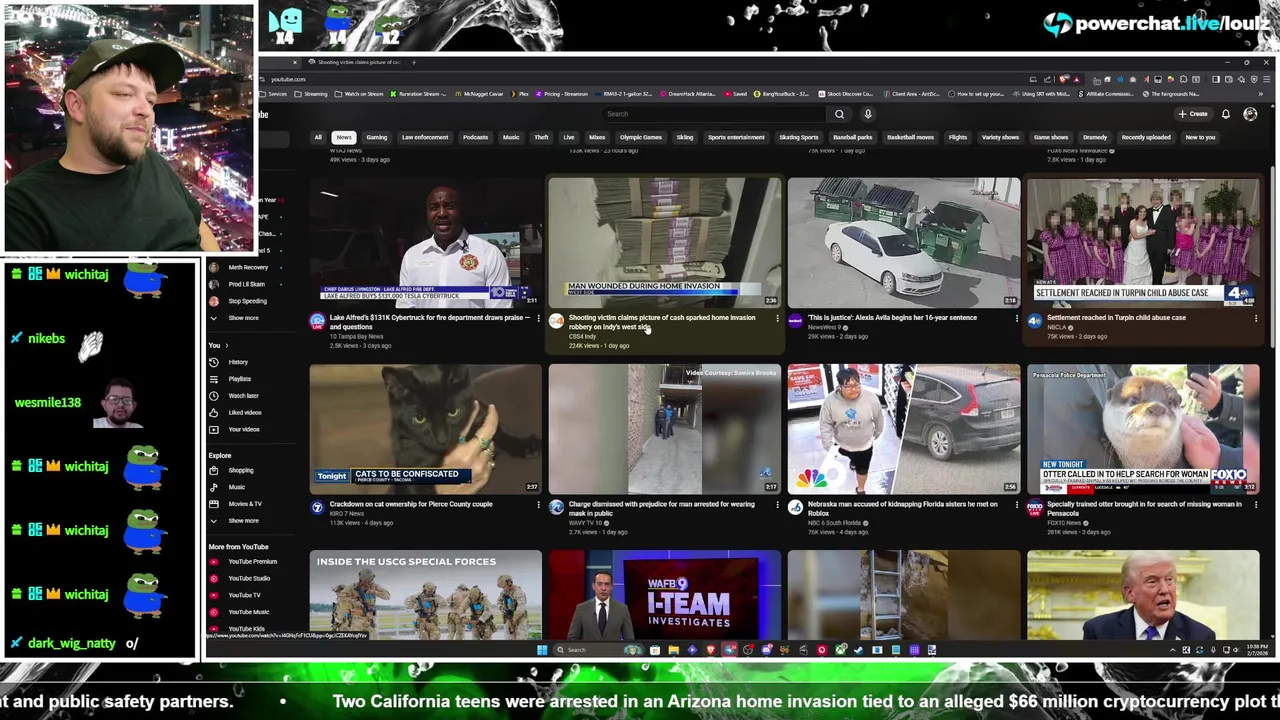Open more options for Roblox kidnapping video
This screenshot has width=1280, height=720.
pos(1016,505)
